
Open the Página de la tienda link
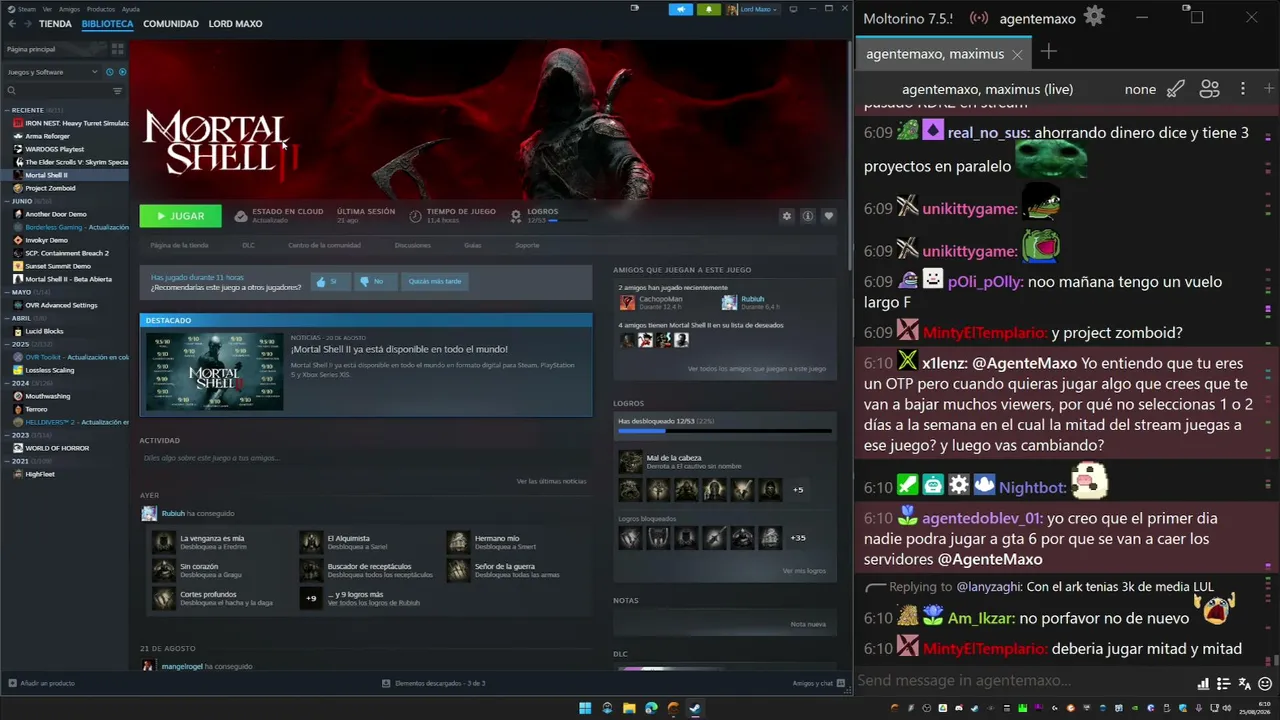[x=179, y=245]
